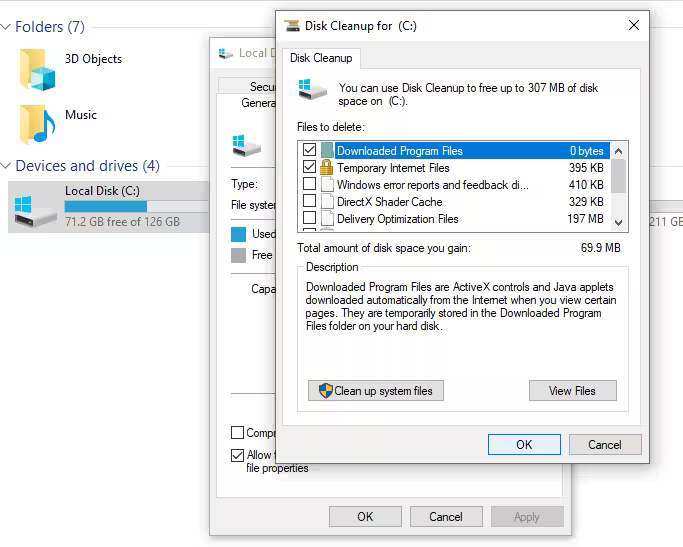The image size is (683, 547).
Task: Click the drive icon beside the cleanup summary
Action: (x=312, y=89)
